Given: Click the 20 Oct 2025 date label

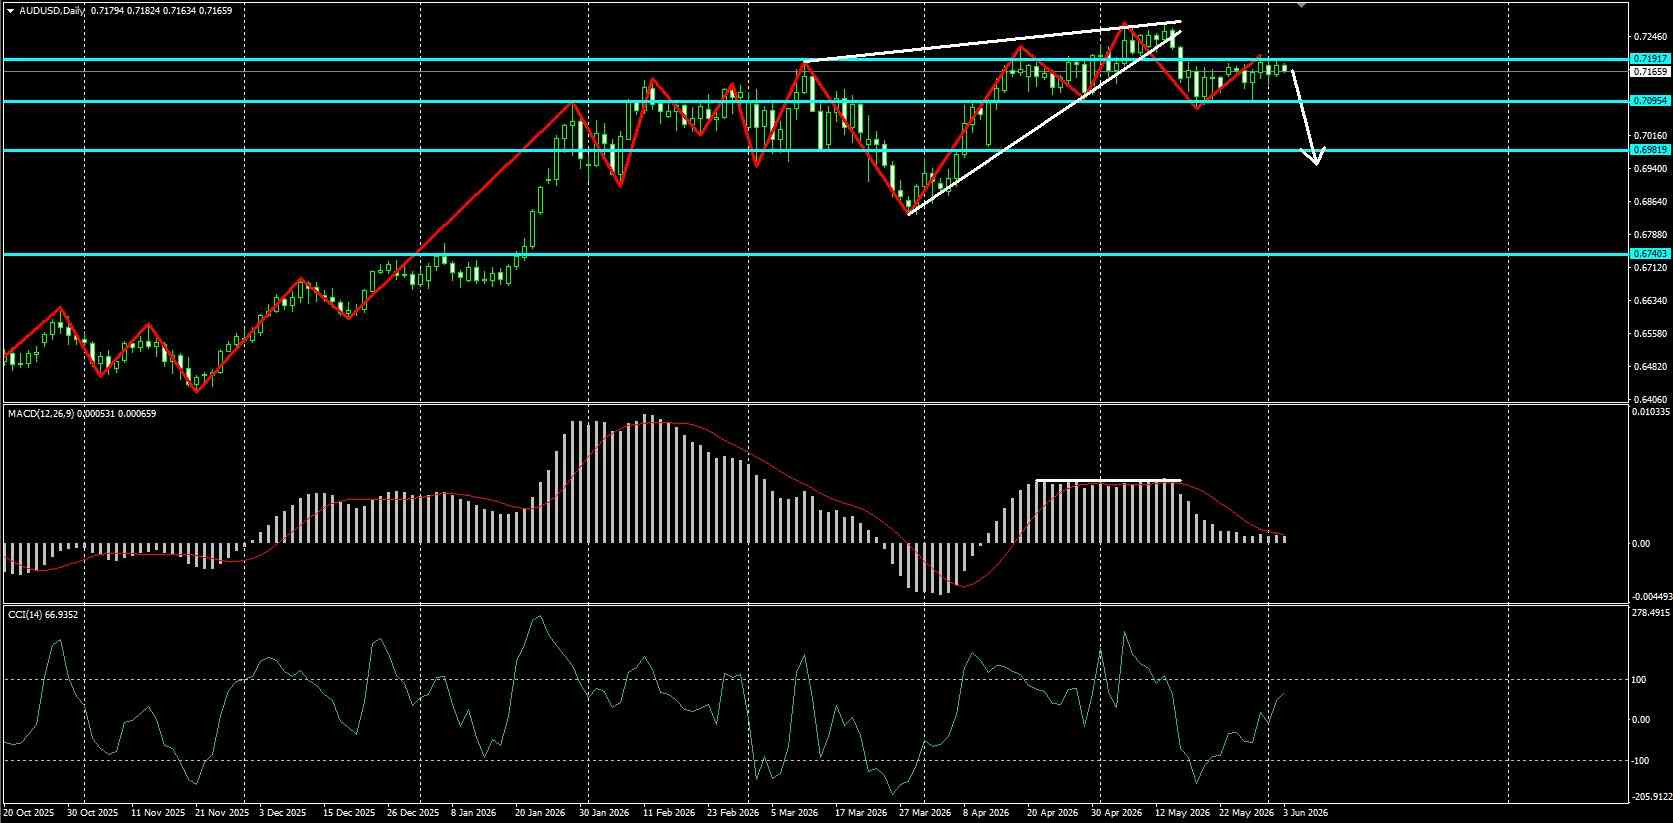Looking at the screenshot, I should point(28,813).
